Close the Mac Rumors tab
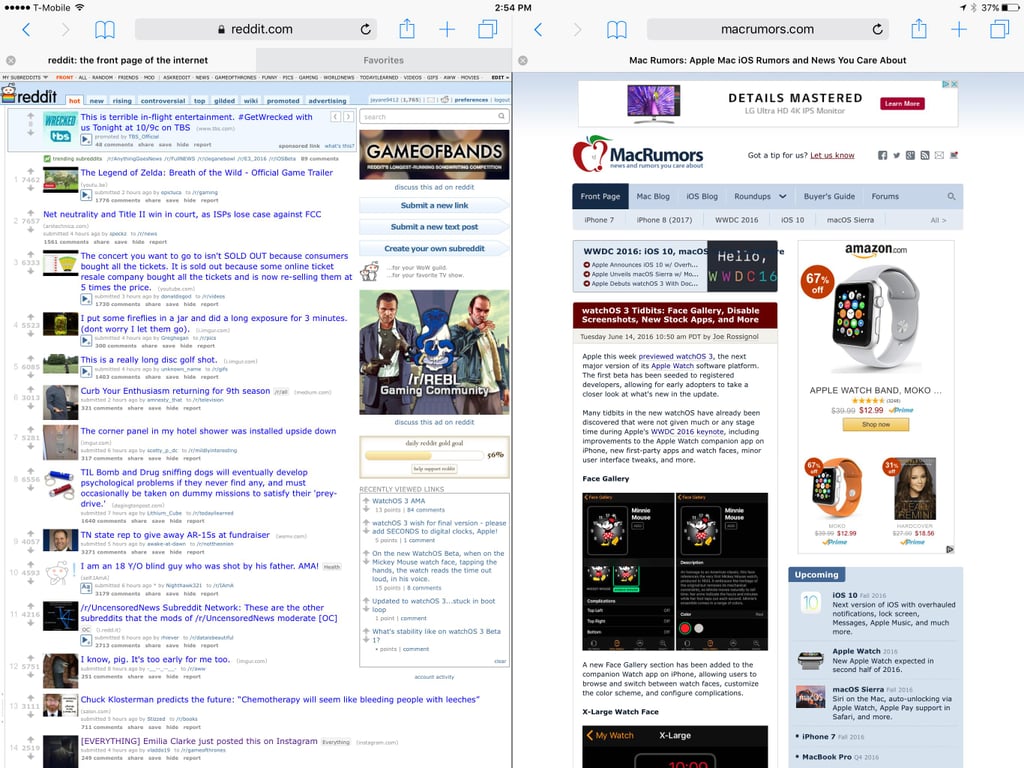The width and height of the screenshot is (1024, 768). click(x=523, y=60)
